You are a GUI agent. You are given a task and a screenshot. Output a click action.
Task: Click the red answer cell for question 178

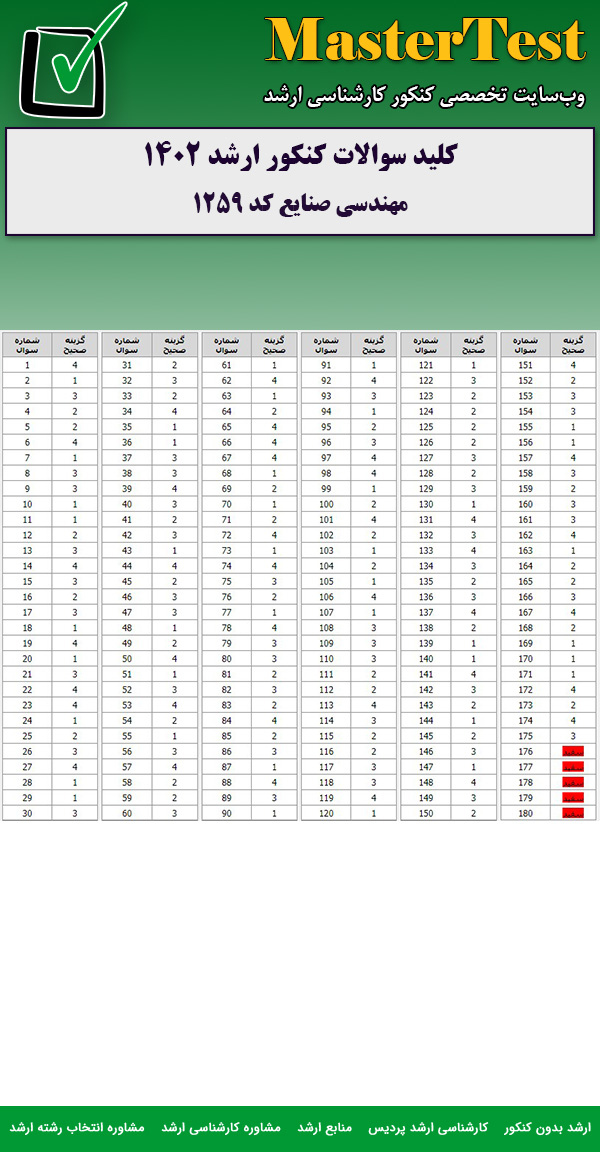[x=573, y=781]
